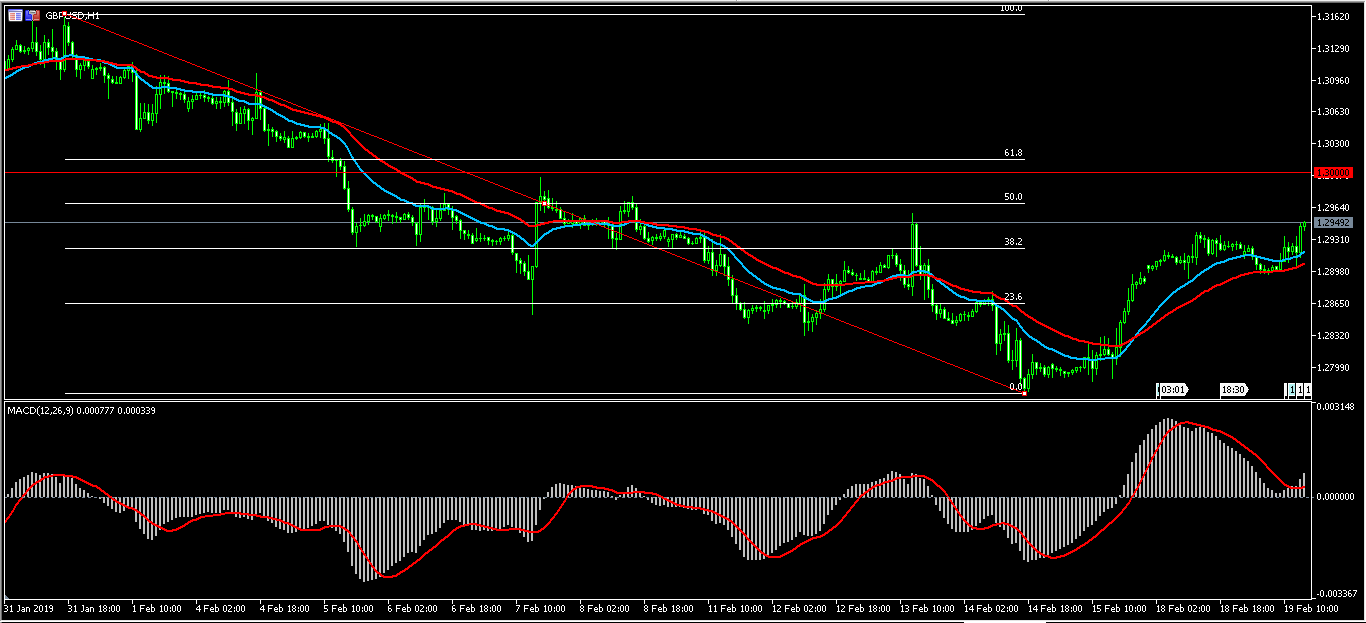Click the highlighted blue '1' event marker
Screen dimensions: 1366x623
click(x=1291, y=389)
